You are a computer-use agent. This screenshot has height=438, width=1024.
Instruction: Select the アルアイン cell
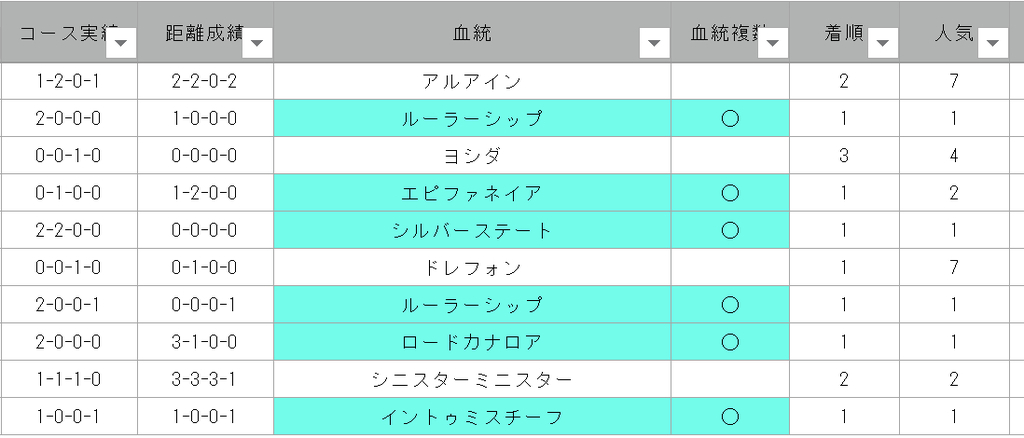click(472, 82)
